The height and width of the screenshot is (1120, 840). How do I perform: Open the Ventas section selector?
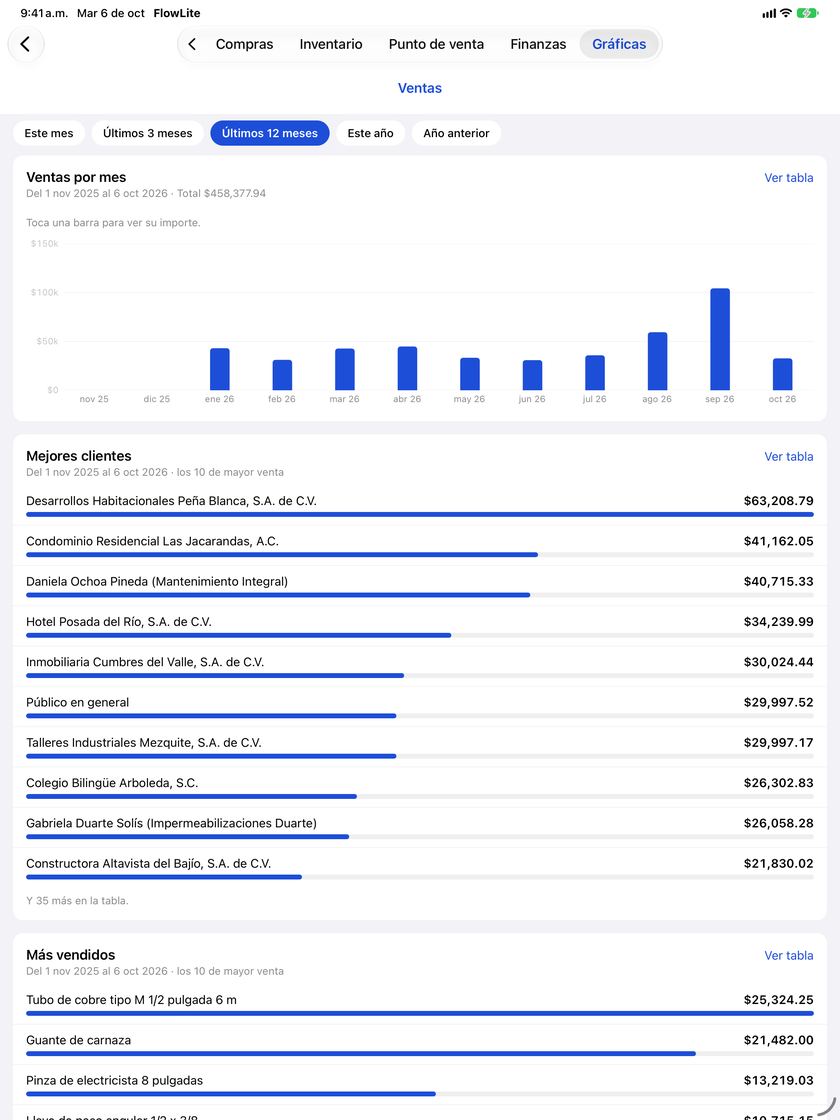pos(420,88)
